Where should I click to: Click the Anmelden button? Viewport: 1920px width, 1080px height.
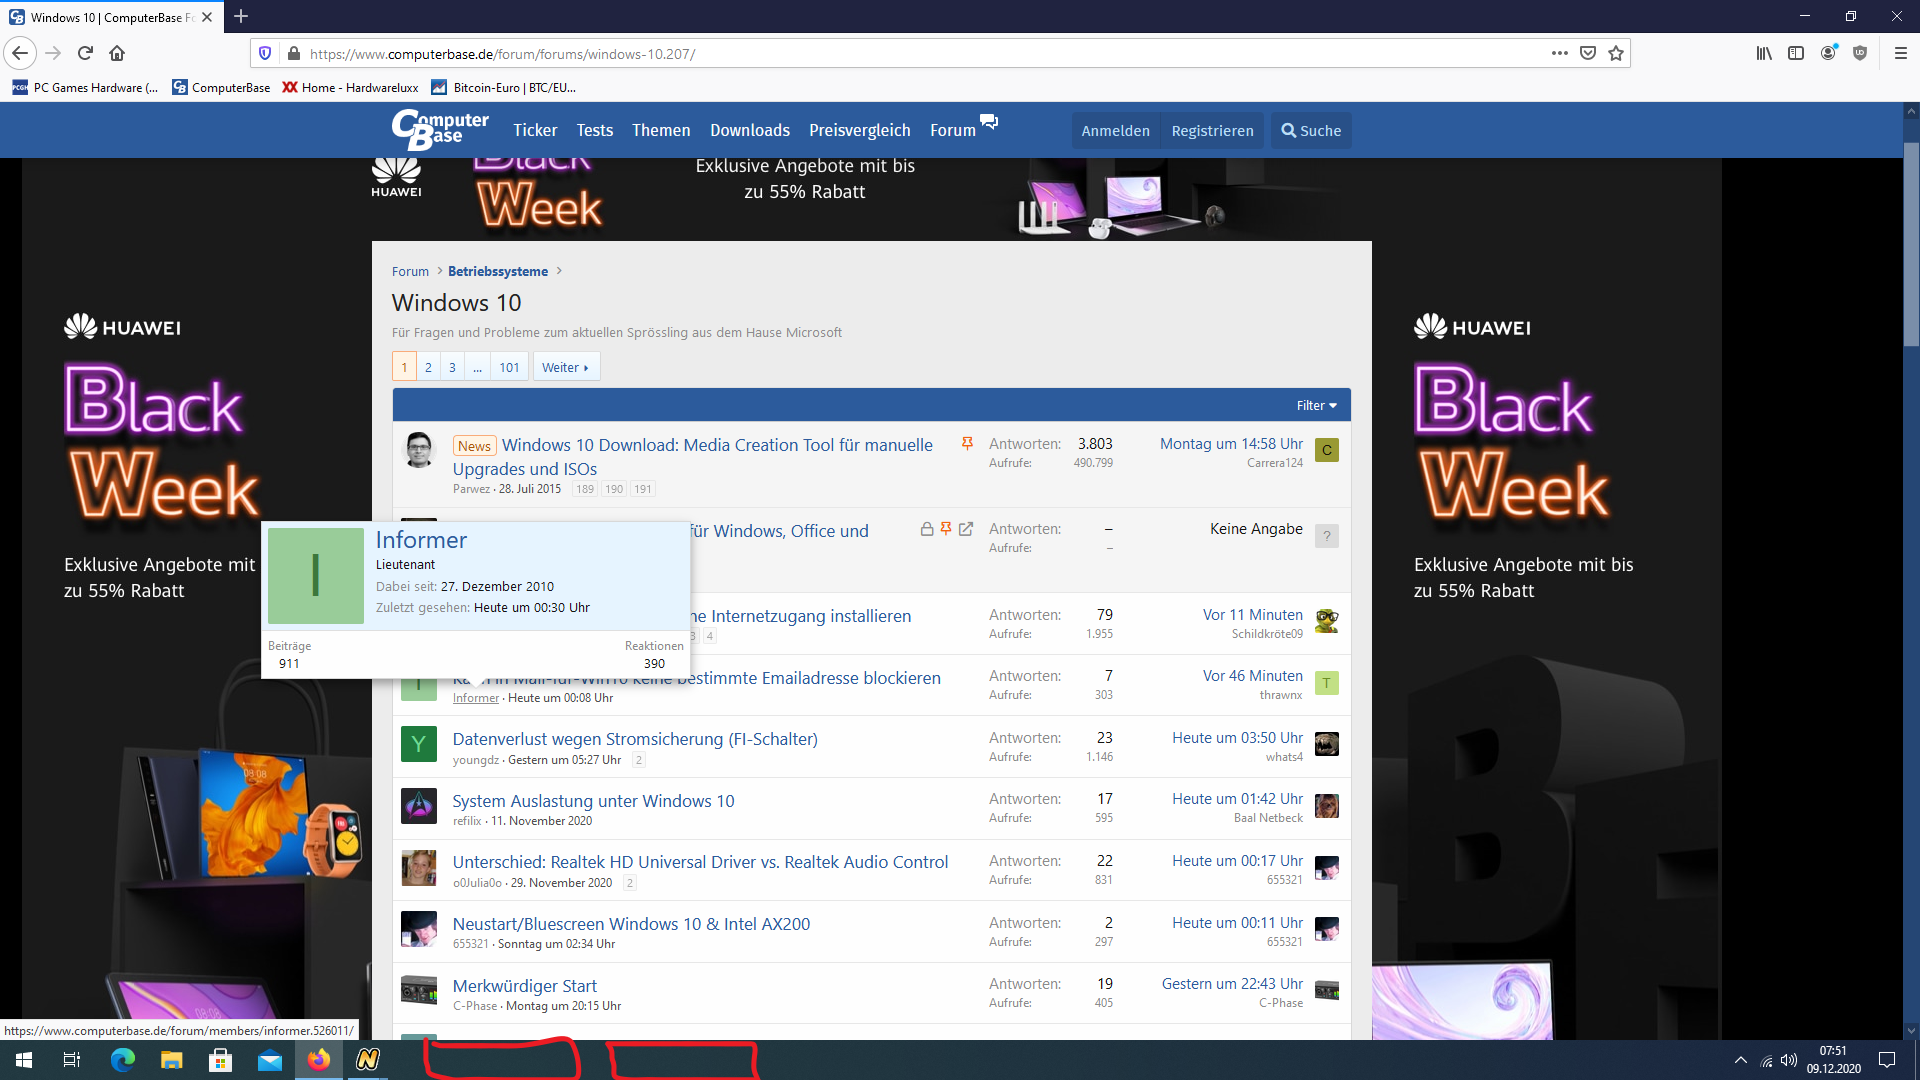[1115, 131]
